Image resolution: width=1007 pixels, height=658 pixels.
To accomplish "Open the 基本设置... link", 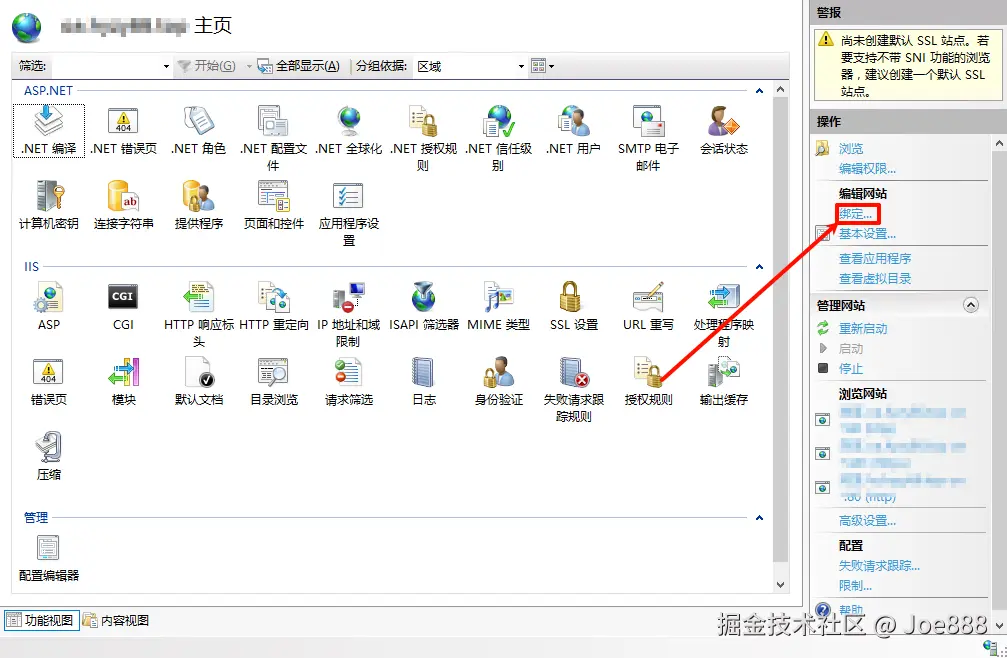I will (x=867, y=234).
